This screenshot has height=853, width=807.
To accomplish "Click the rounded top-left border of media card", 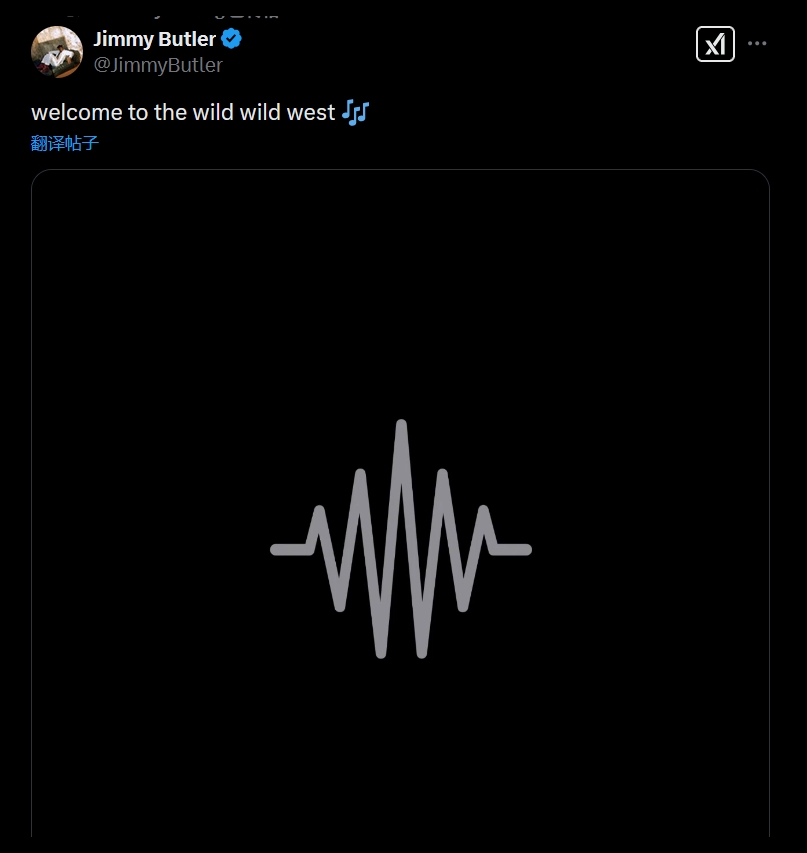I will pos(37,175).
